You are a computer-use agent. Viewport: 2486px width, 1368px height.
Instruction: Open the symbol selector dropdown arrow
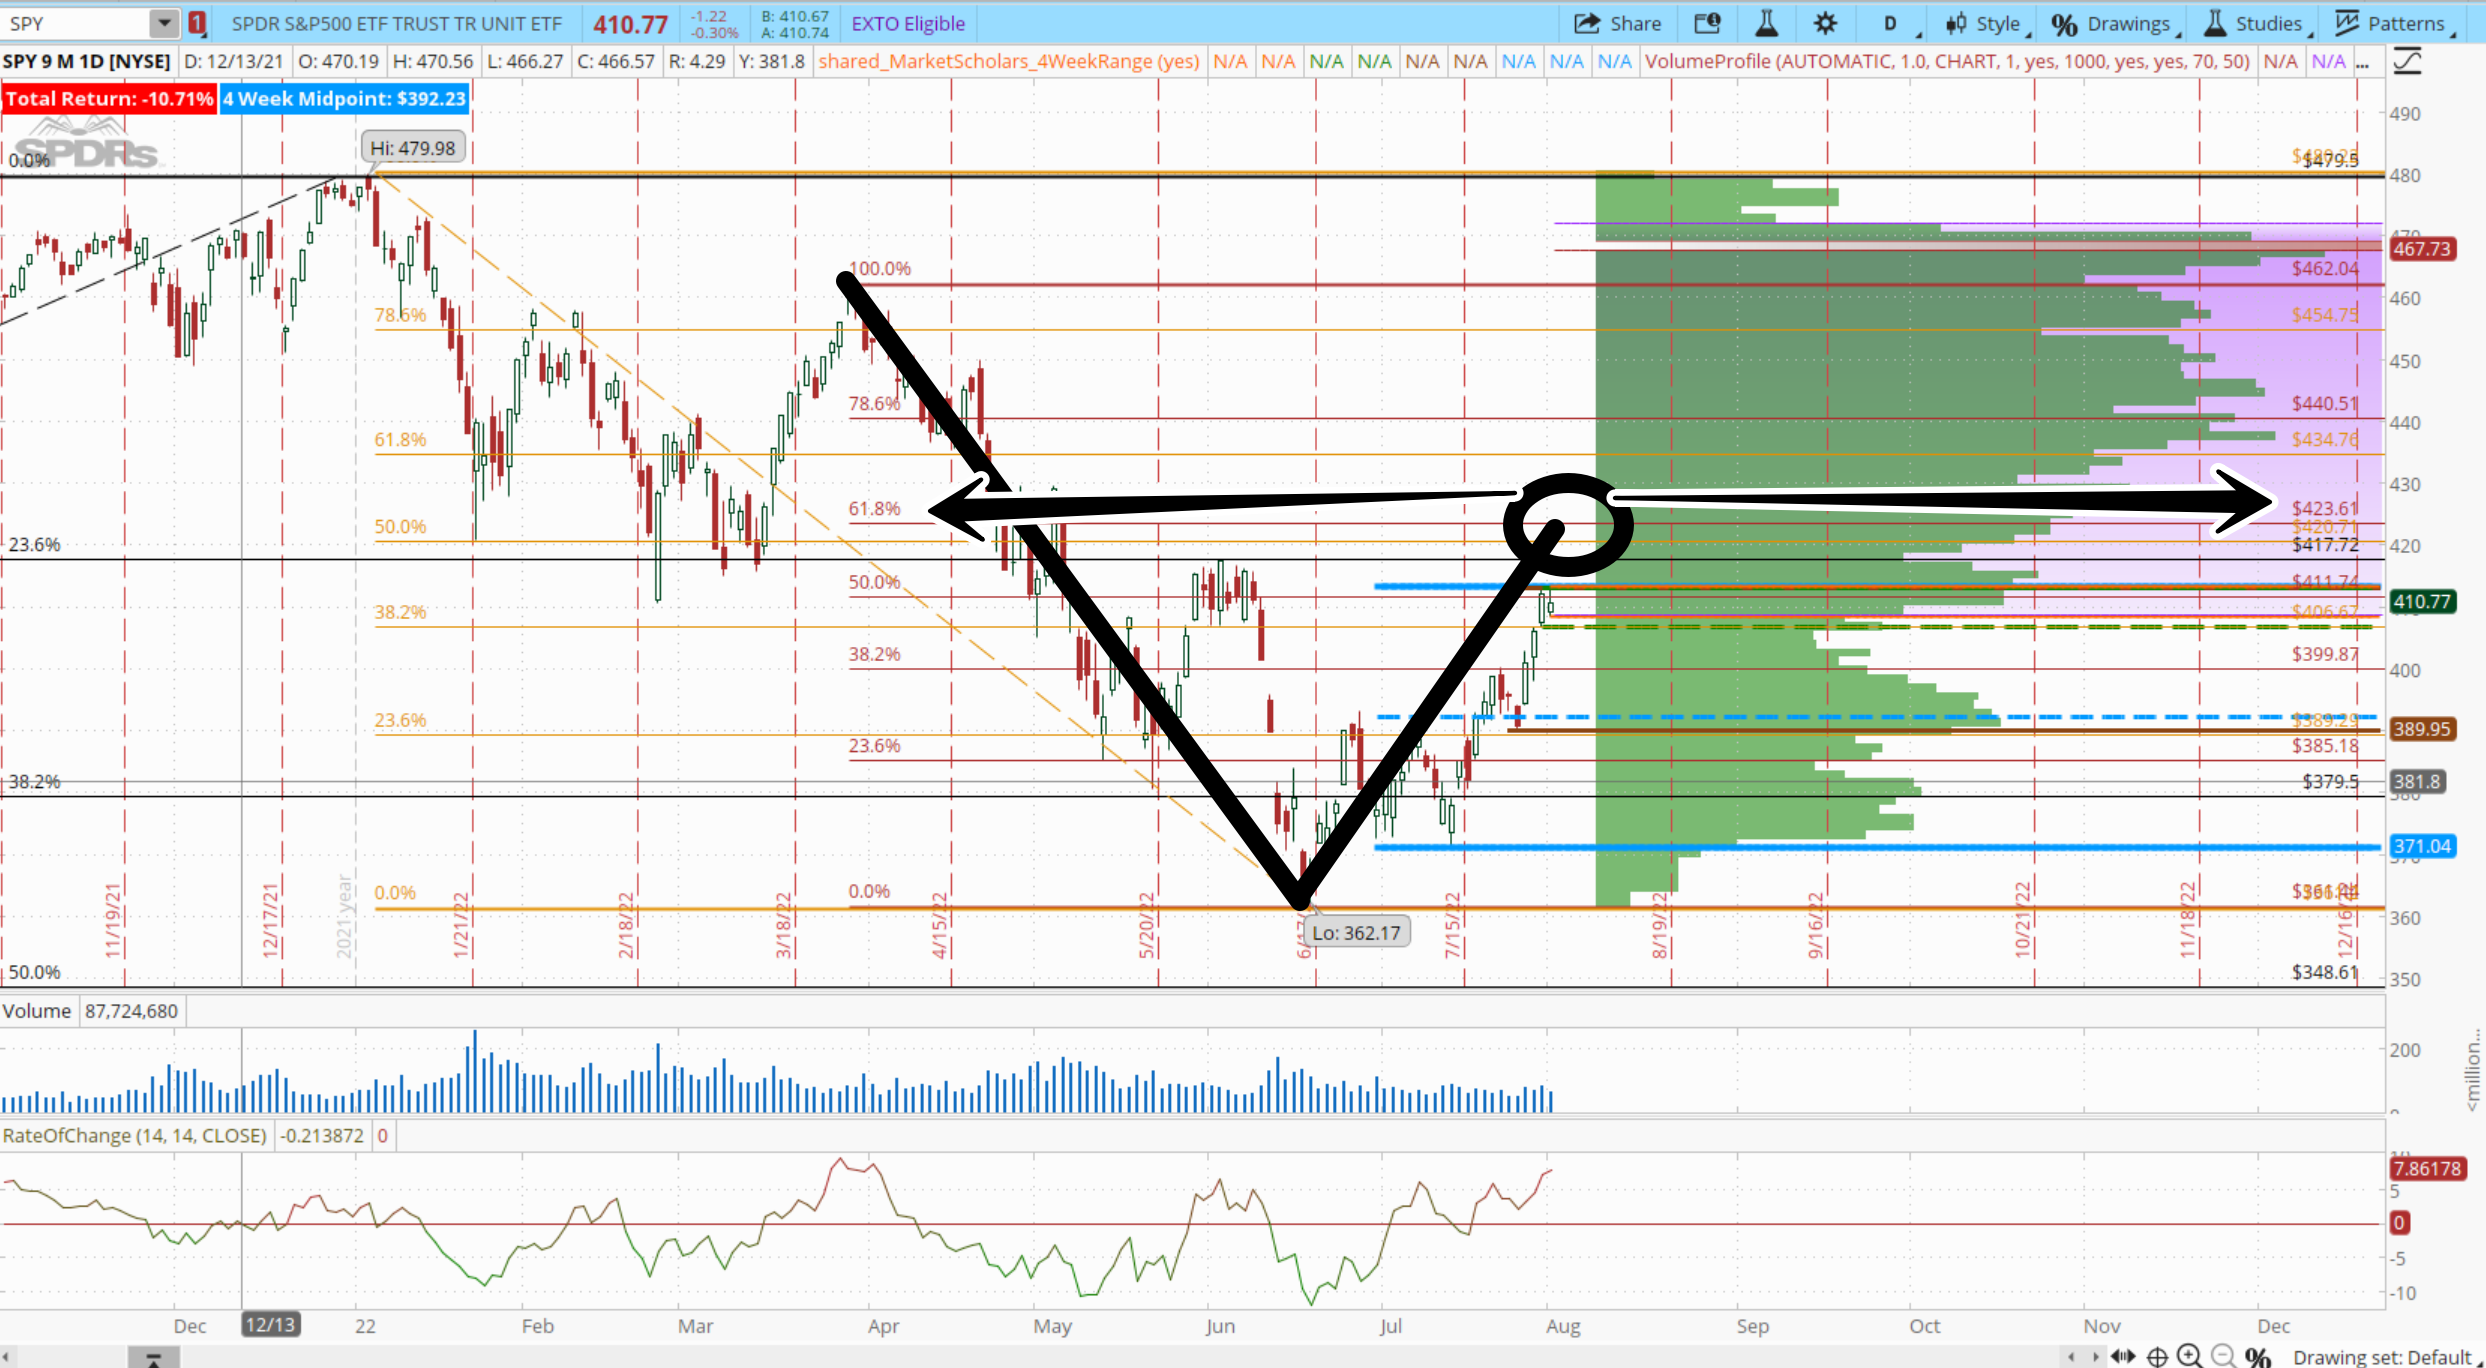164,23
